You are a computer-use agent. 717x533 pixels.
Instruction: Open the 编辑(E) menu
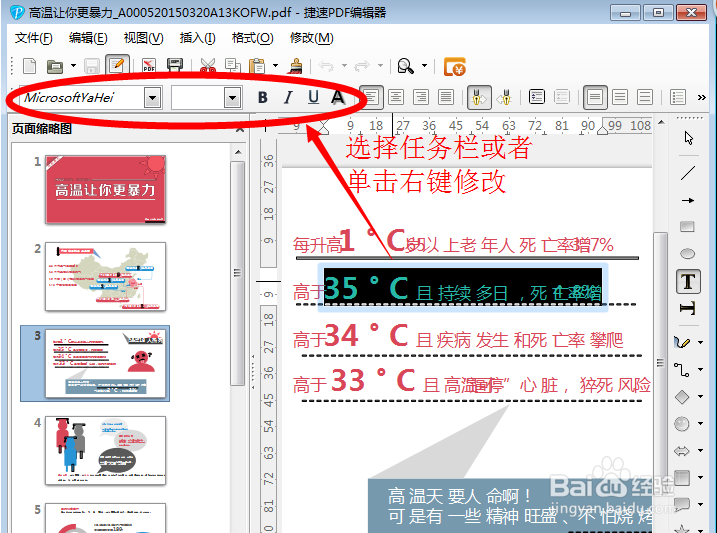pos(88,37)
